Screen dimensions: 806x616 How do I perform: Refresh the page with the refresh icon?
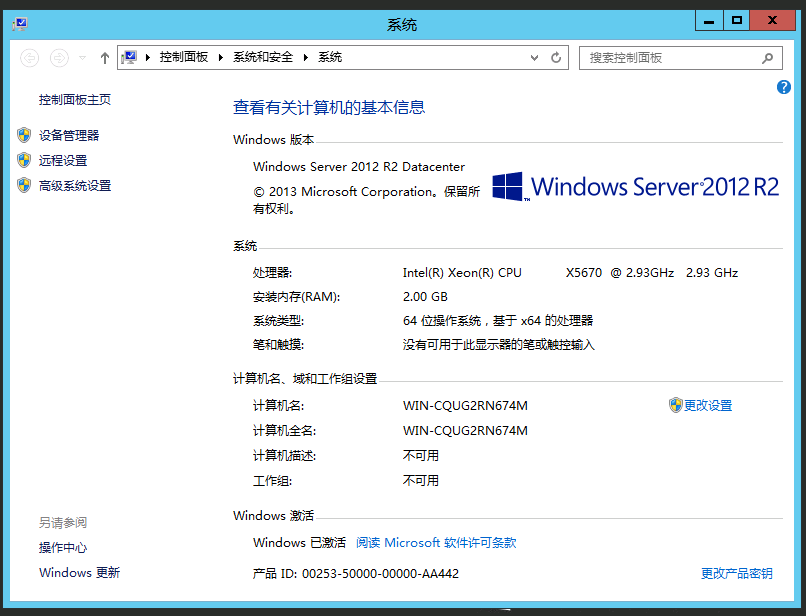[x=556, y=58]
